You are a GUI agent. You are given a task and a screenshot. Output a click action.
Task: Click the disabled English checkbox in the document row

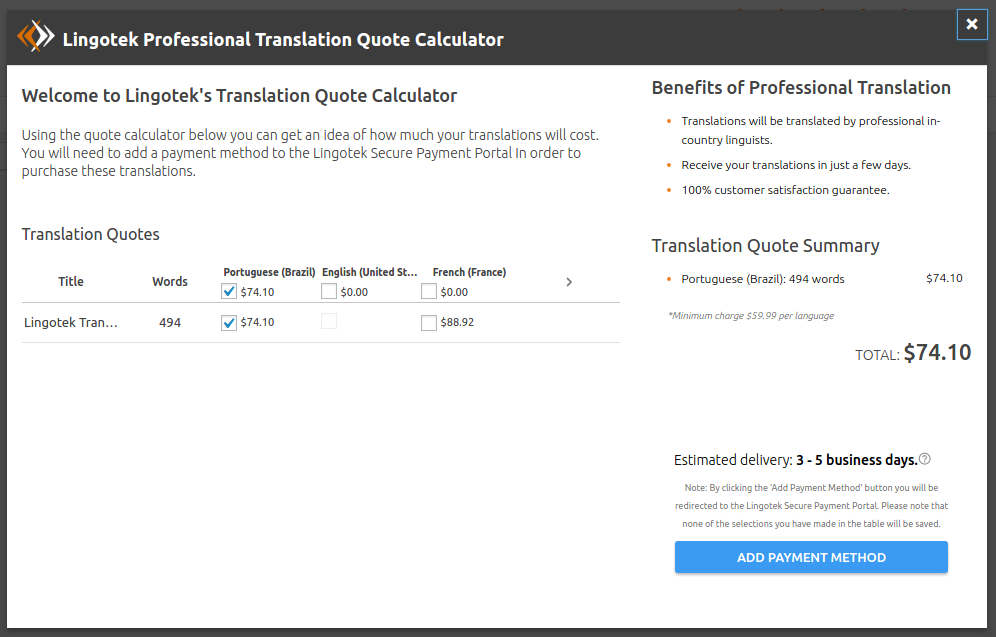pyautogui.click(x=329, y=322)
